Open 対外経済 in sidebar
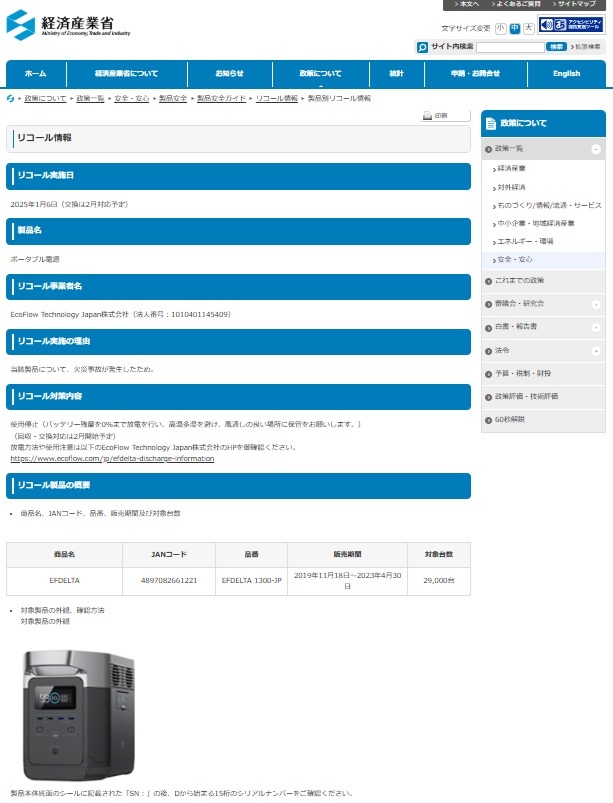Viewport: 613px width, 803px height. click(511, 187)
